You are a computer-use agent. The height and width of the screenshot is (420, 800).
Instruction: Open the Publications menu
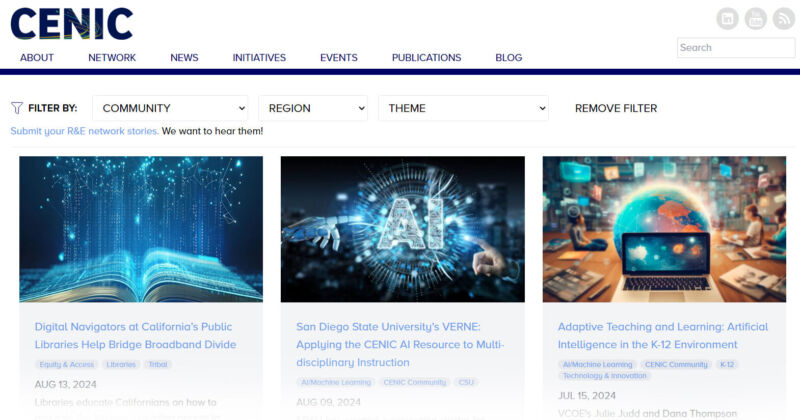tap(426, 58)
